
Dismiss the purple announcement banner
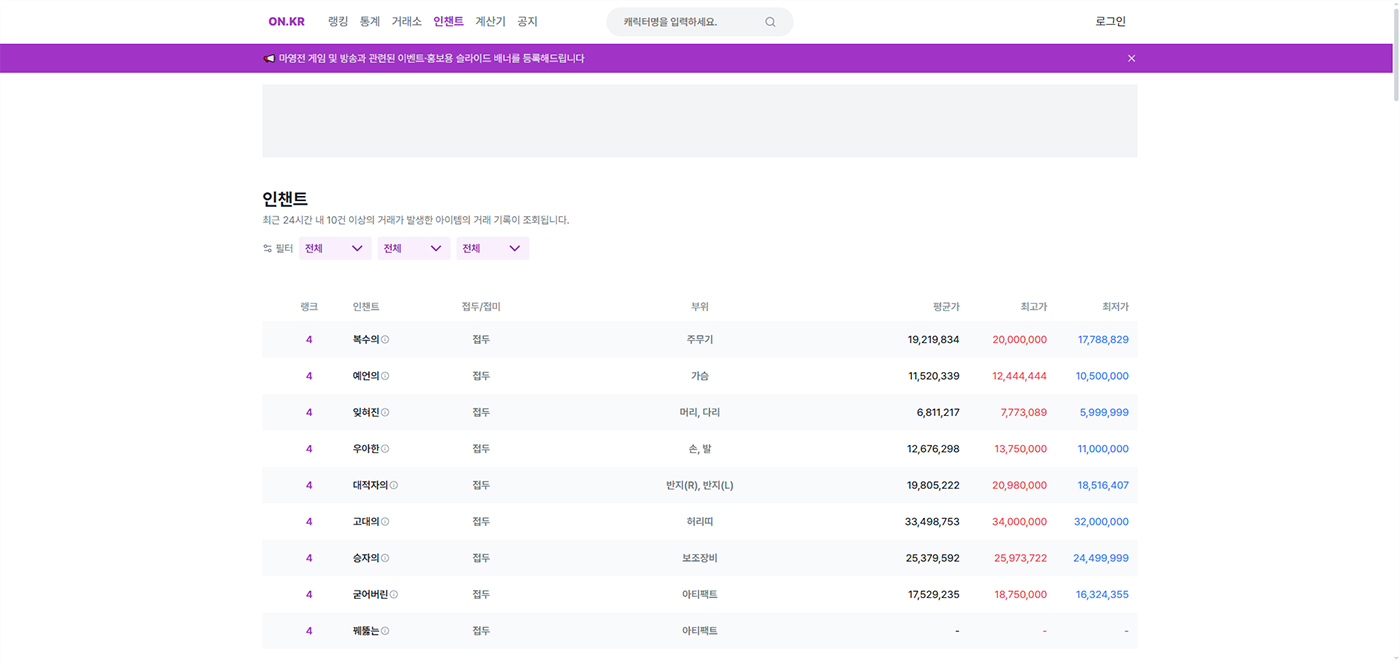pyautogui.click(x=1131, y=58)
